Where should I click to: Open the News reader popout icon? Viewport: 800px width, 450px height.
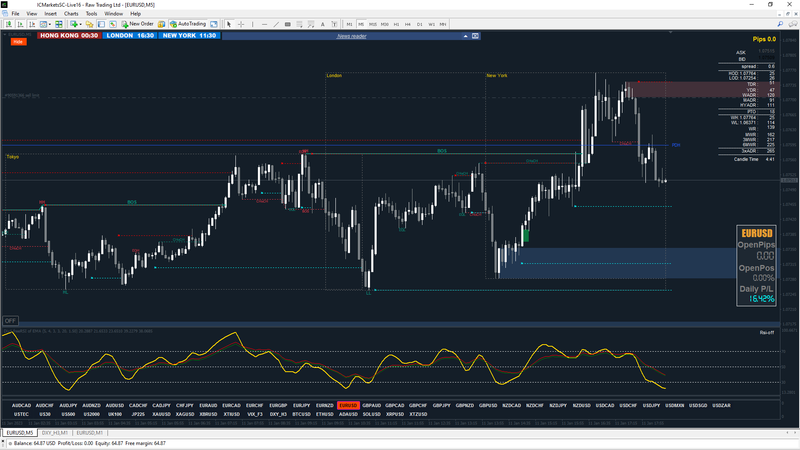476,36
